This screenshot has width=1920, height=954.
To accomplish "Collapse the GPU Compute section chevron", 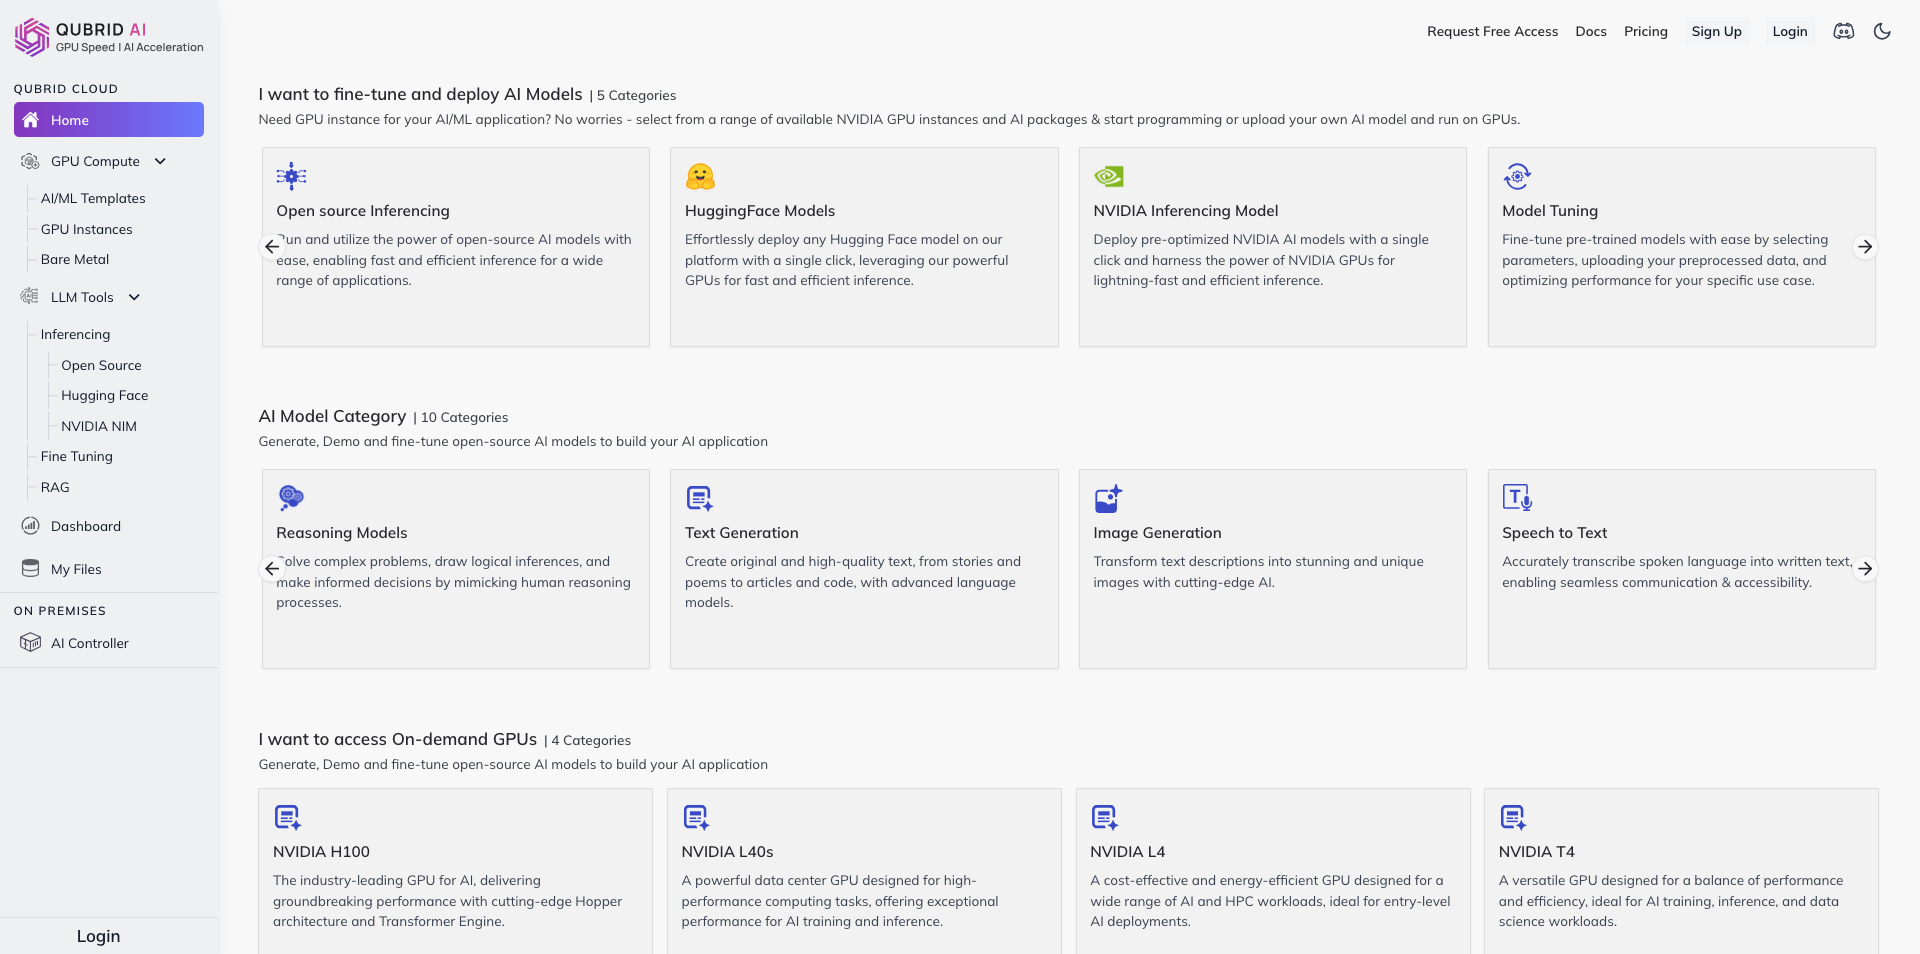I will point(160,161).
